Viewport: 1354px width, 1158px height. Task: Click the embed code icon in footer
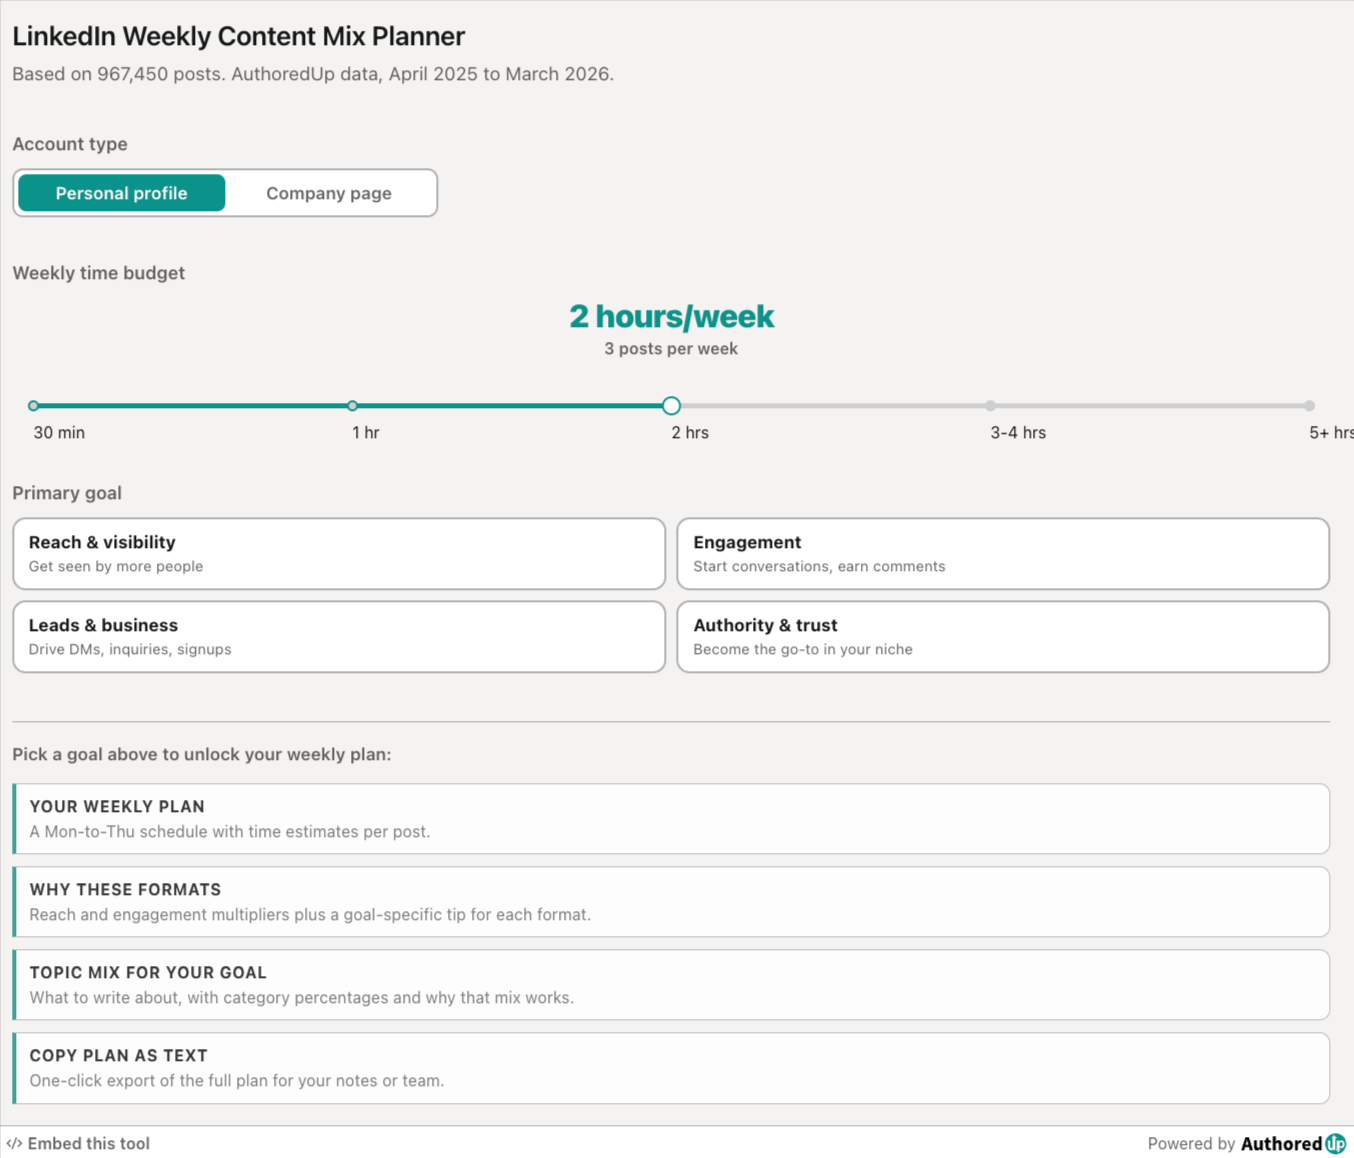pos(14,1143)
